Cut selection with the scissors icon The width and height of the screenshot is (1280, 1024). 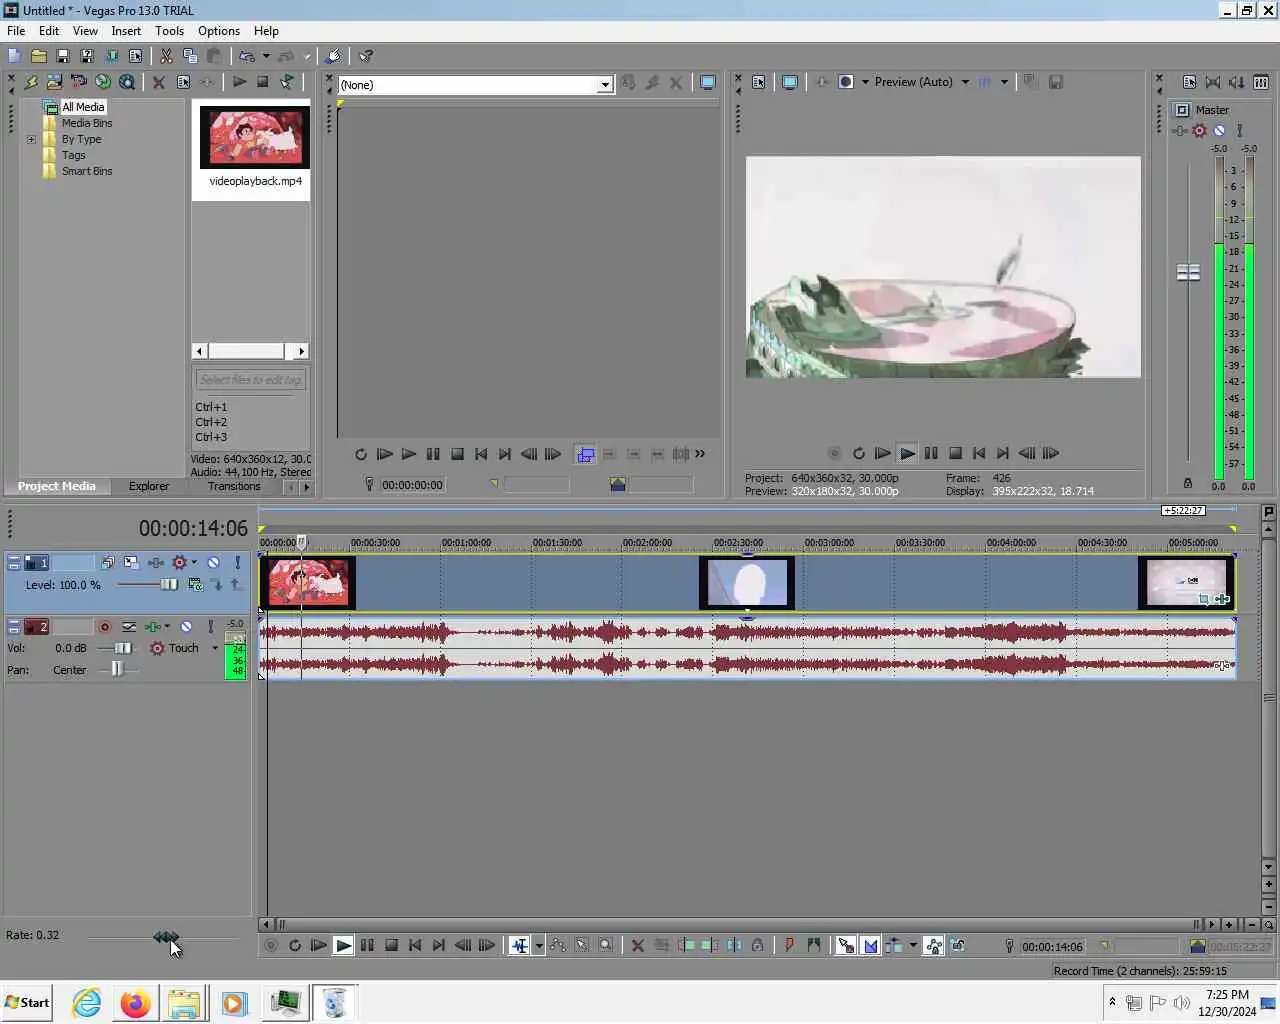click(166, 56)
